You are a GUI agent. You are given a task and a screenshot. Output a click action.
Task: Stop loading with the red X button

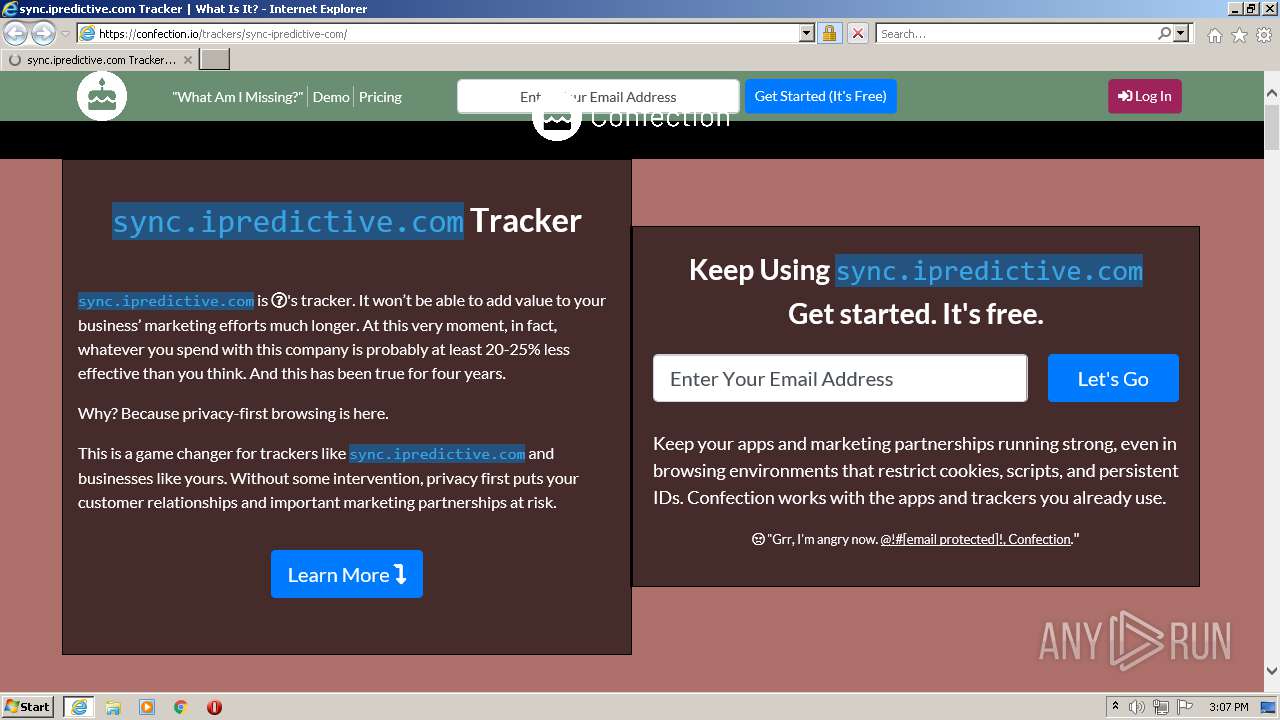tap(857, 33)
